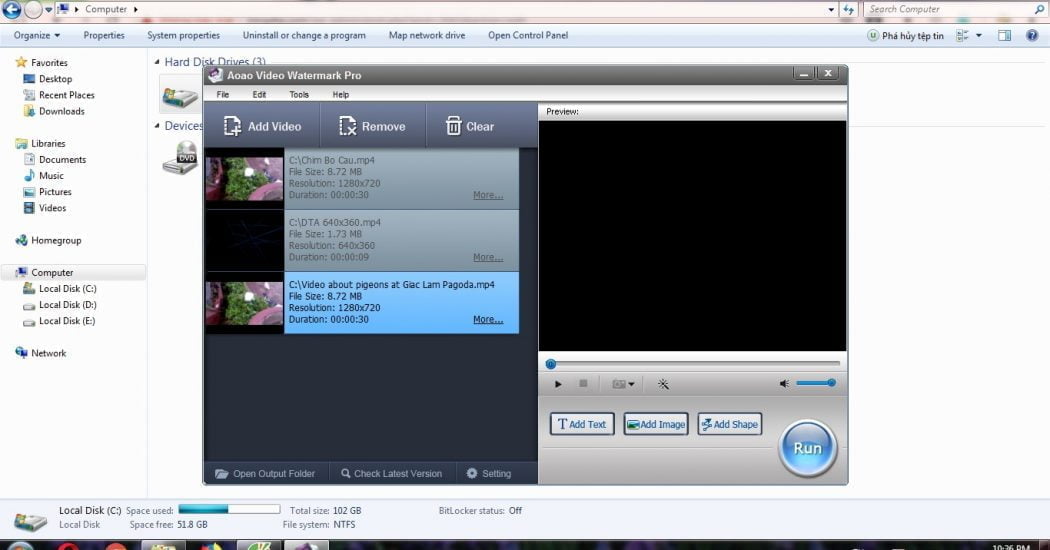Open the File menu in Aoao Video Watermark

tap(222, 94)
